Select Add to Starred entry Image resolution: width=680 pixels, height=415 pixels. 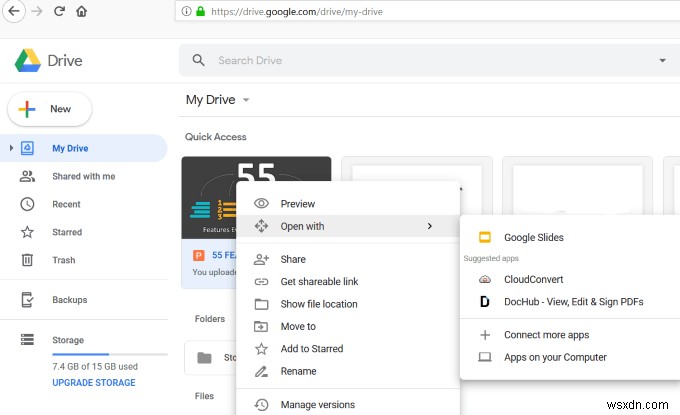348,349
